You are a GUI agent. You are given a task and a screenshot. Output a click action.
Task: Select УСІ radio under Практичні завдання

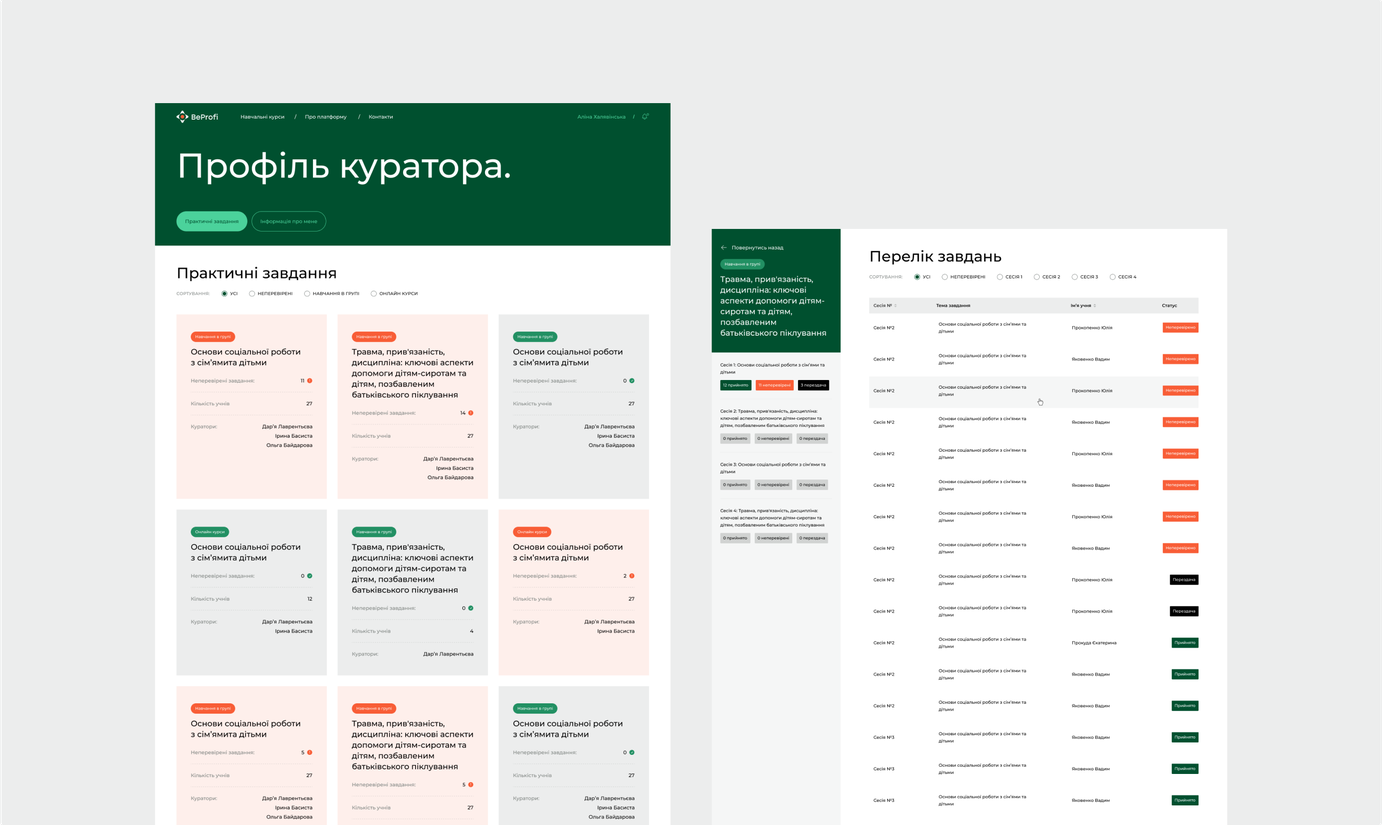point(225,294)
